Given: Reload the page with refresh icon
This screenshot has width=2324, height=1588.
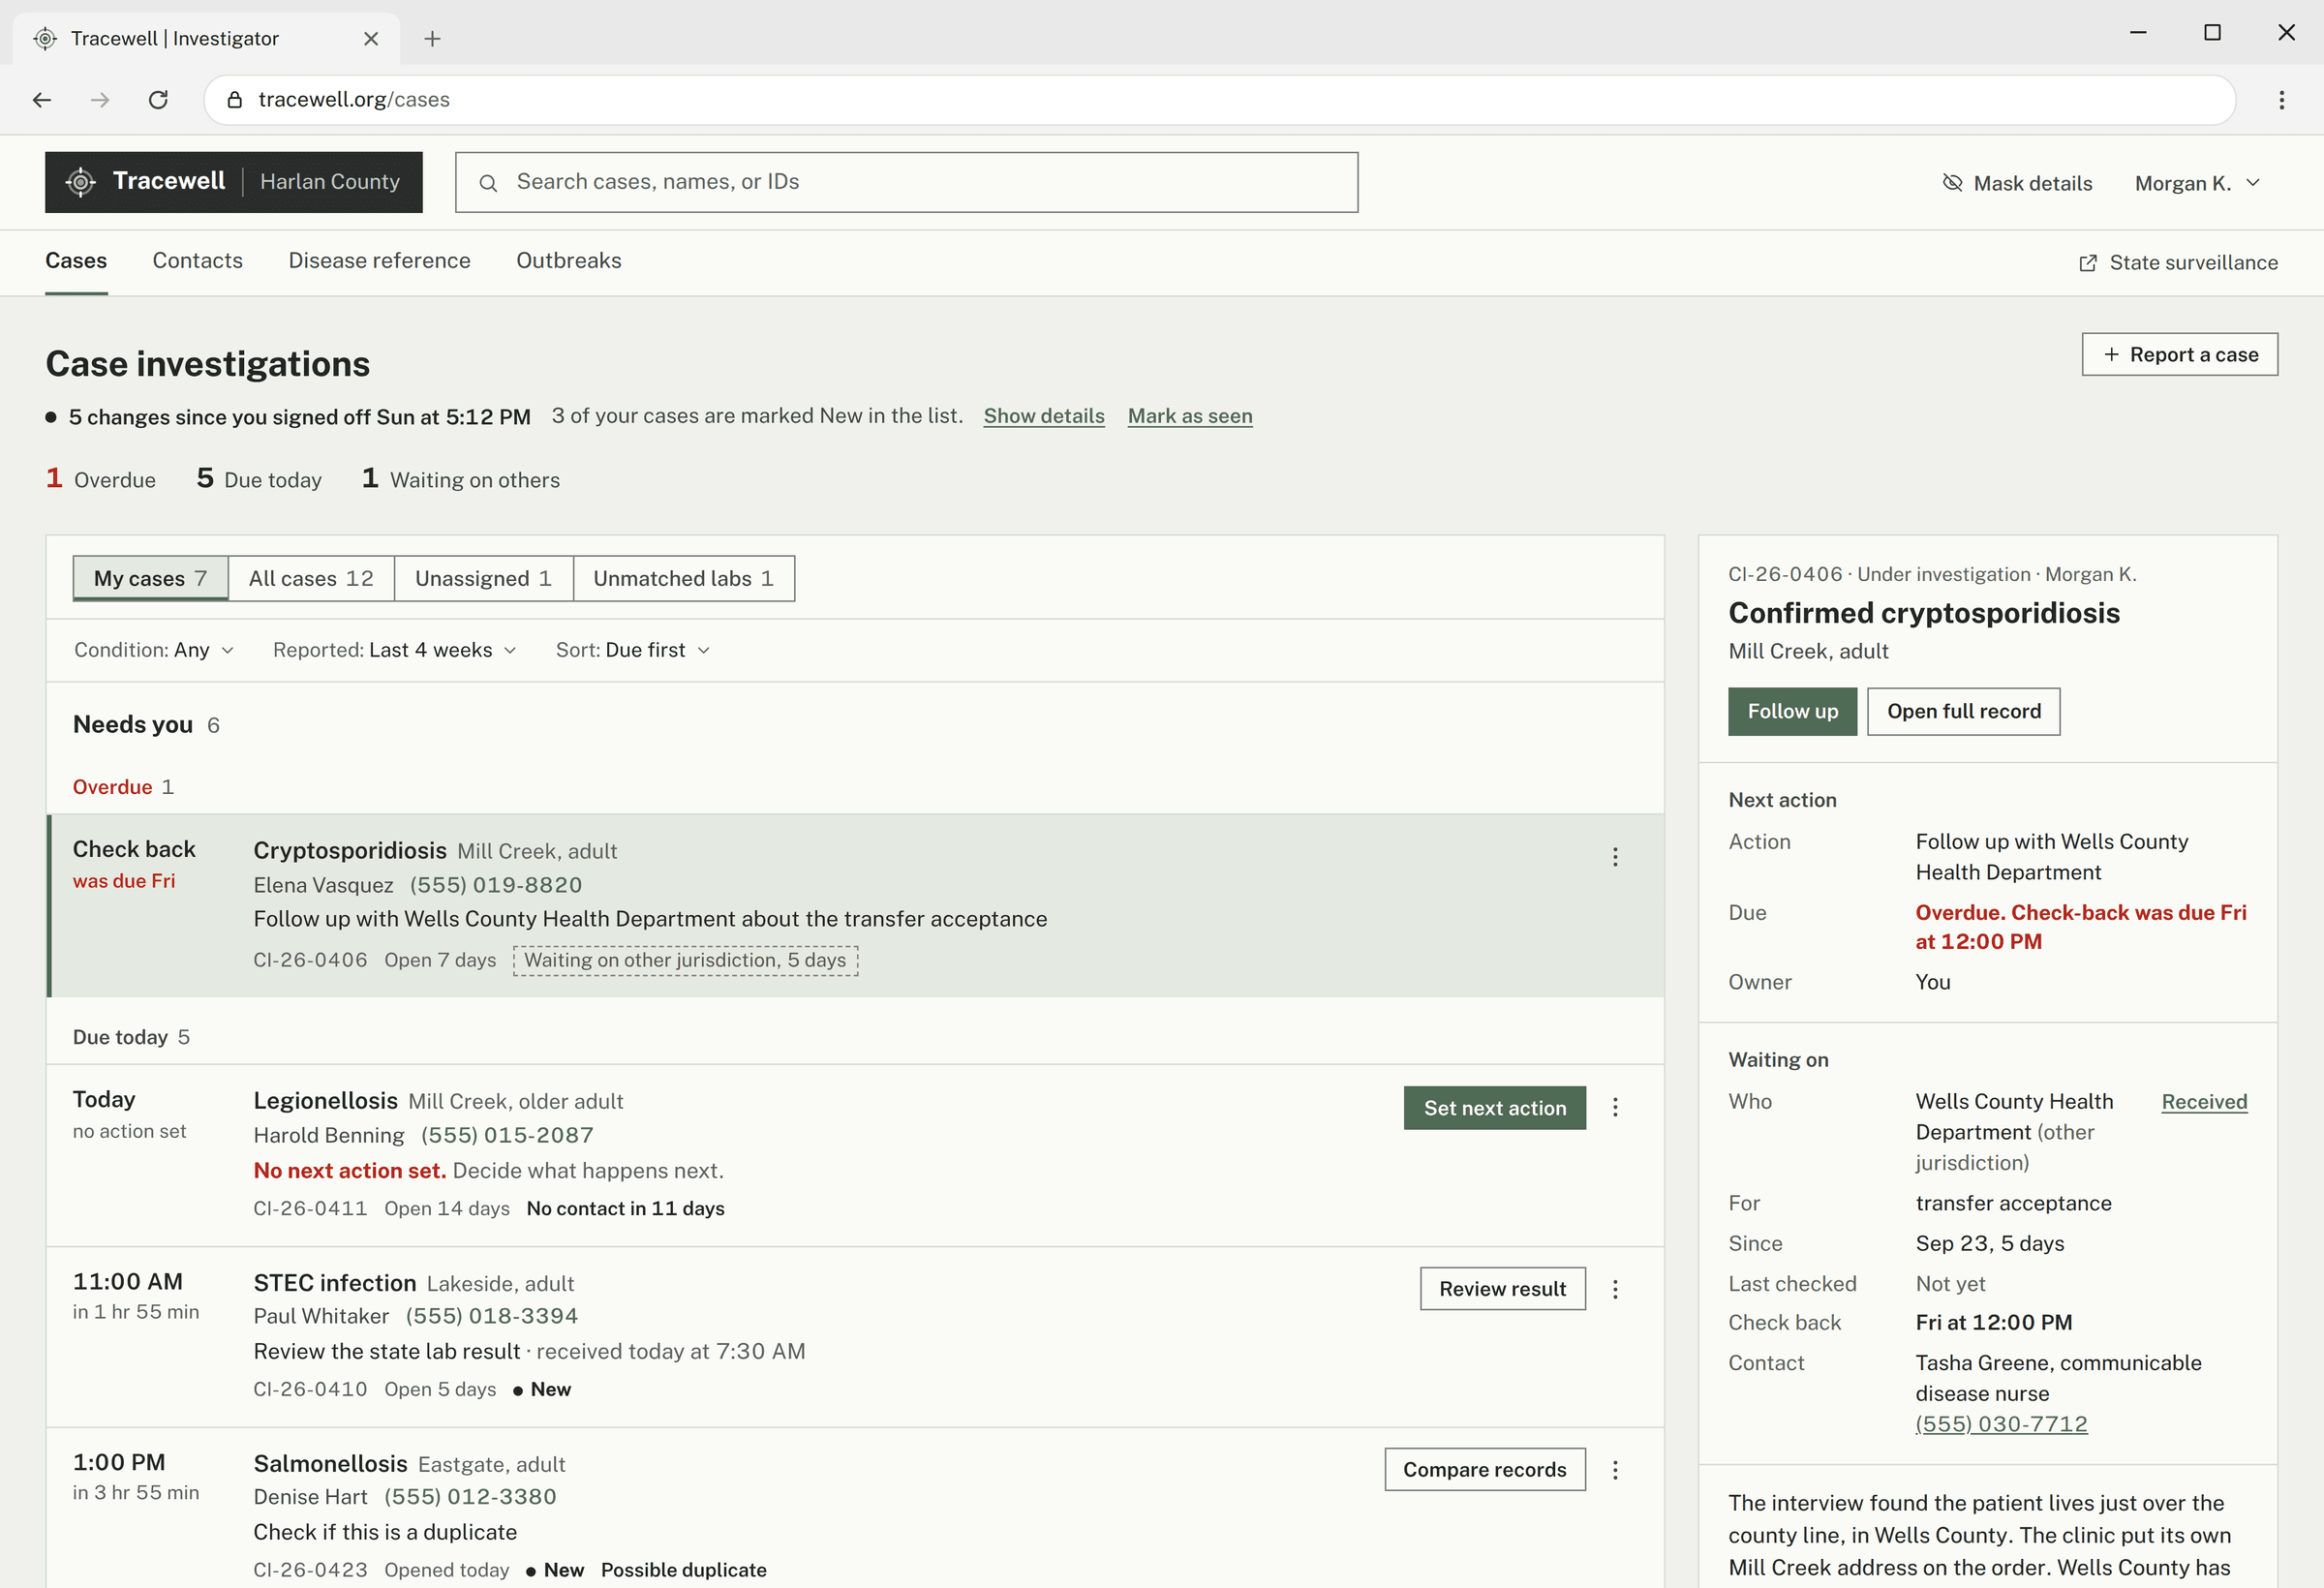Looking at the screenshot, I should pyautogui.click(x=158, y=99).
